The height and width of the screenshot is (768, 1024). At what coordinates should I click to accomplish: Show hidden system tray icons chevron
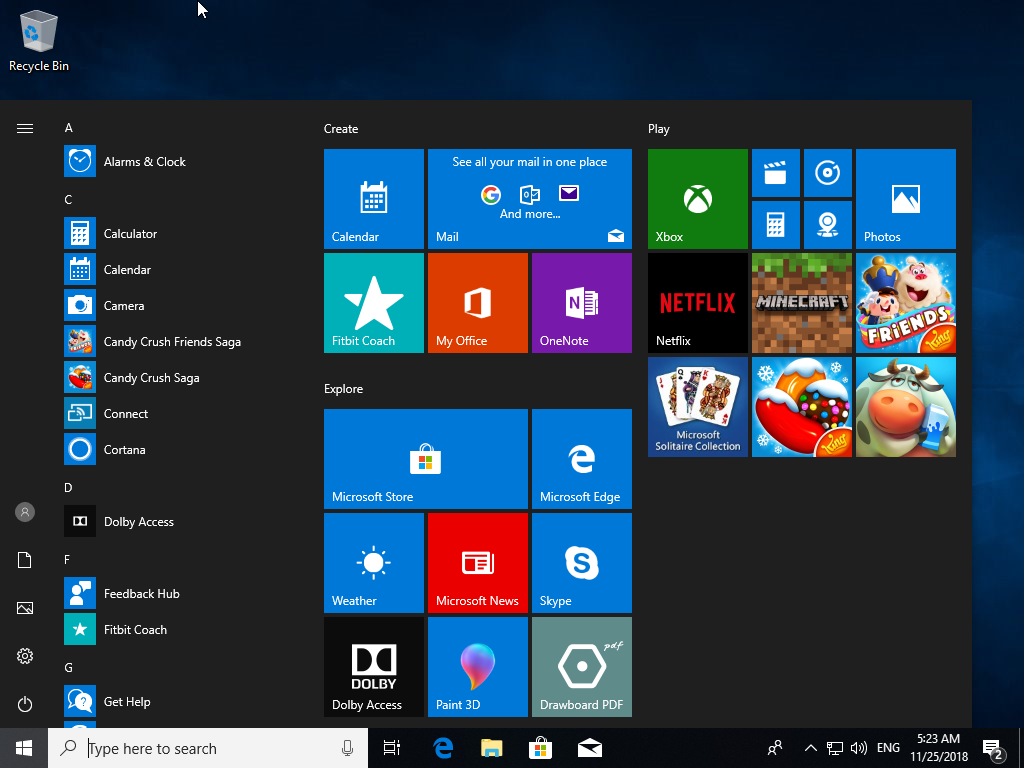tap(810, 748)
